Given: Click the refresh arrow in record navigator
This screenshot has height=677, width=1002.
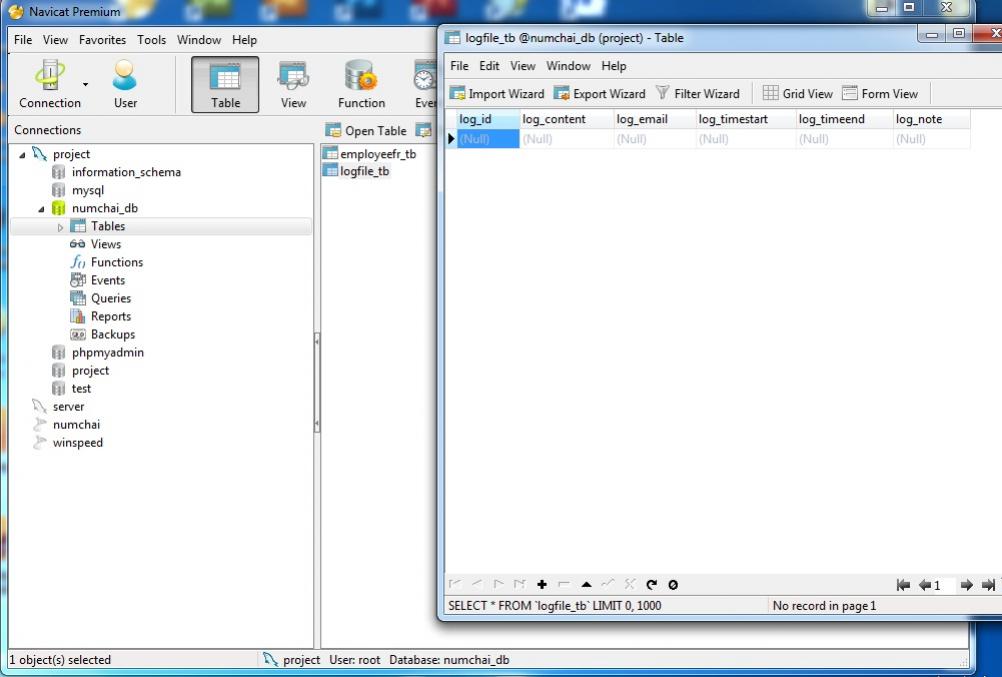Looking at the screenshot, I should pyautogui.click(x=652, y=585).
